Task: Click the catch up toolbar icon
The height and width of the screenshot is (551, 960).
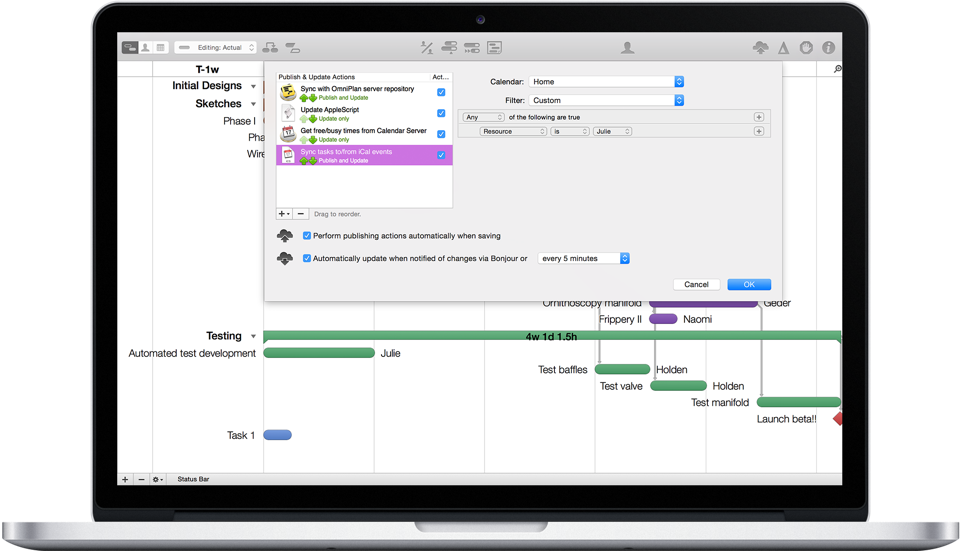Action: (x=449, y=48)
